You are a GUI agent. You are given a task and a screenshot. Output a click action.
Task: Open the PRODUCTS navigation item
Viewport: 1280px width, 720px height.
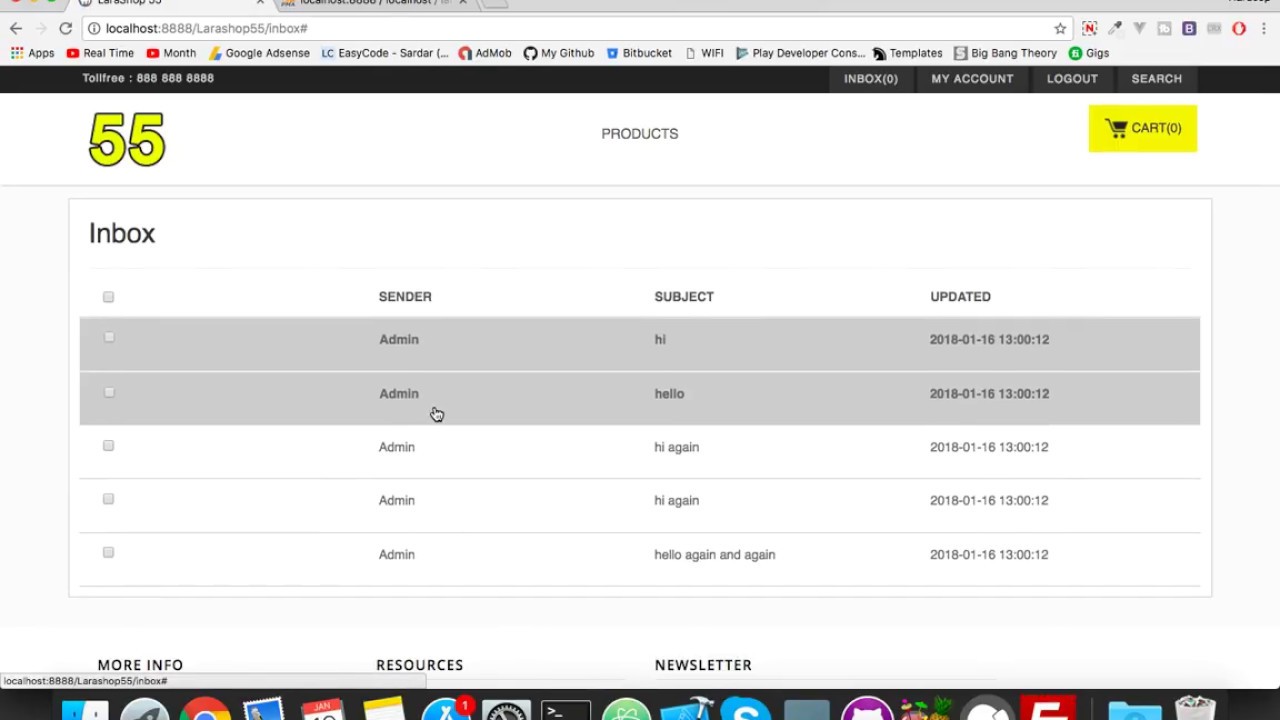point(640,134)
